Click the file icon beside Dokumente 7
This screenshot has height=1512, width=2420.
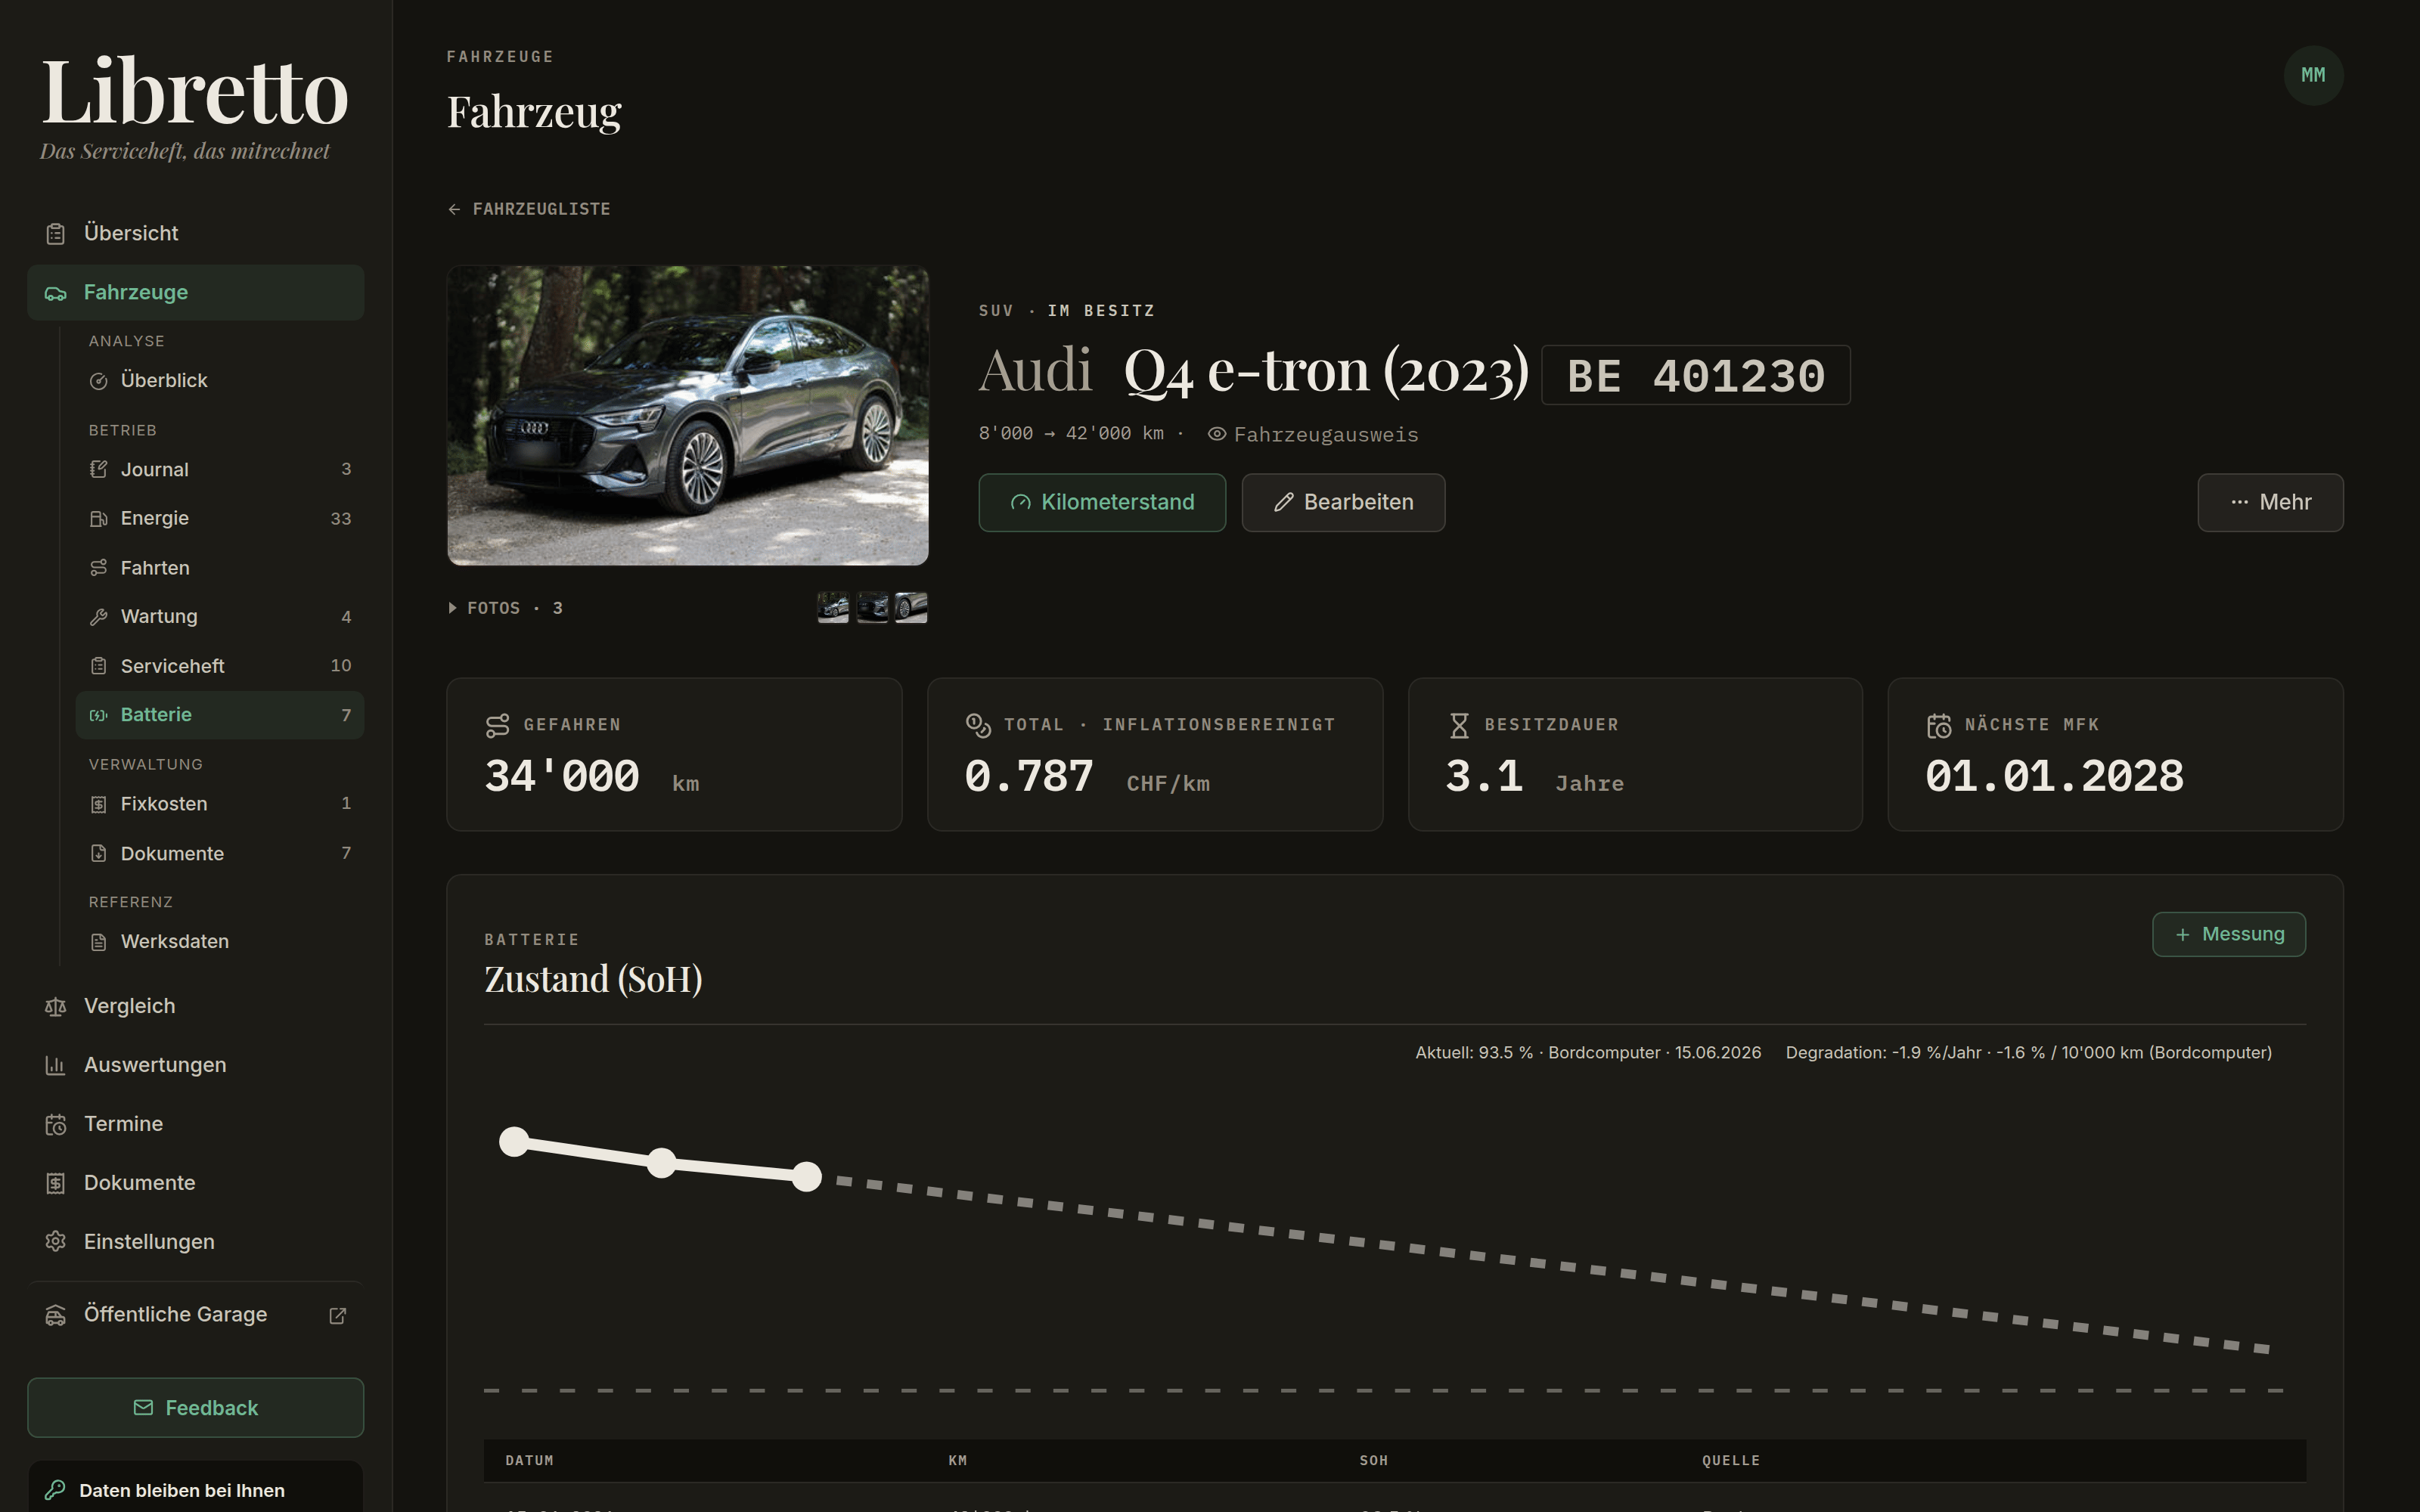pos(98,854)
